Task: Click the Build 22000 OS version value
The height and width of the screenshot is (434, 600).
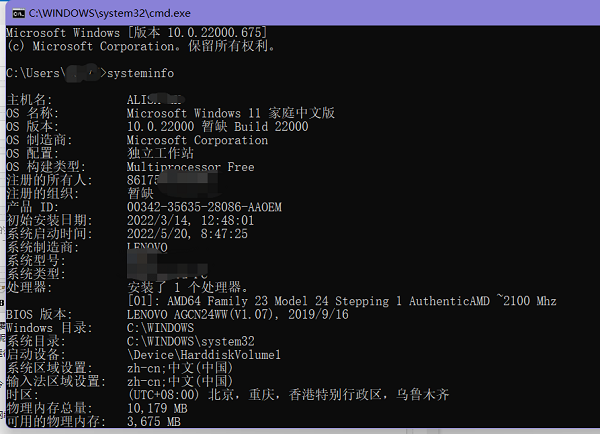Action: (270, 127)
